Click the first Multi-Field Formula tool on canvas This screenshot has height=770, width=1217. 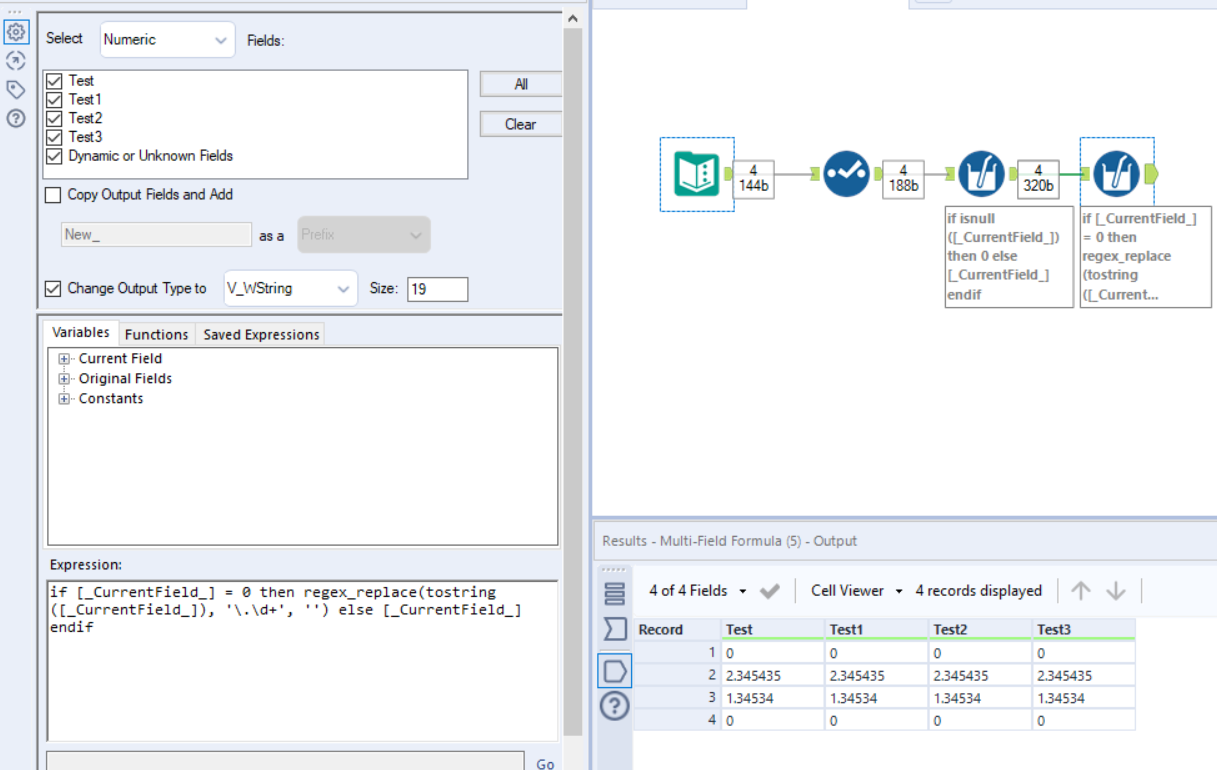pyautogui.click(x=981, y=172)
